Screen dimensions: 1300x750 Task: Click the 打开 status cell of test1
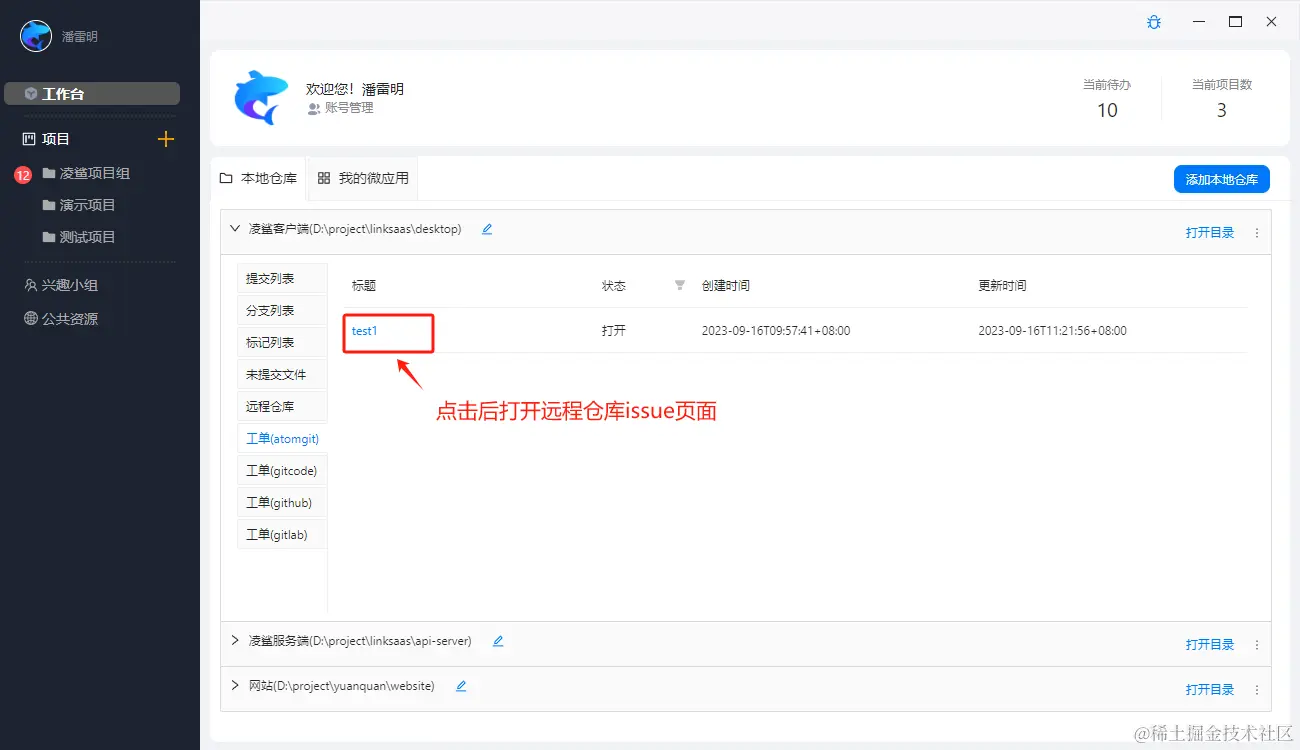pyautogui.click(x=614, y=331)
